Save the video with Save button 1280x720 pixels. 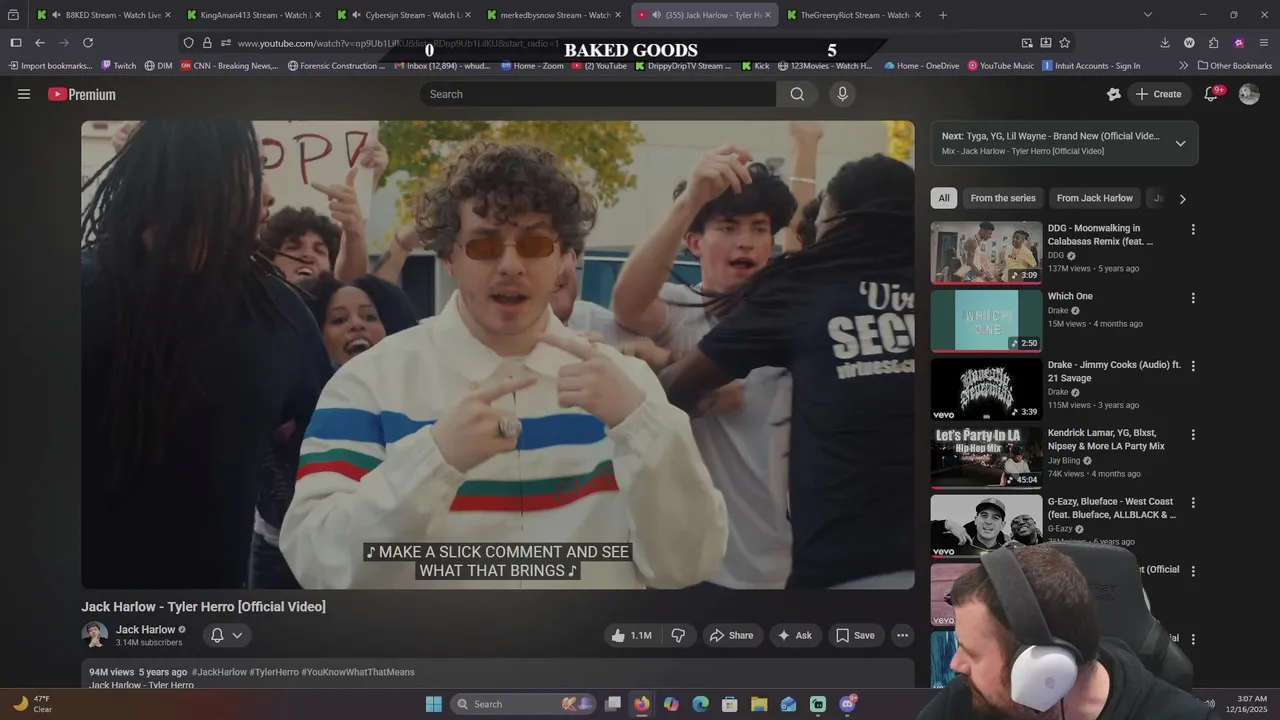[855, 635]
